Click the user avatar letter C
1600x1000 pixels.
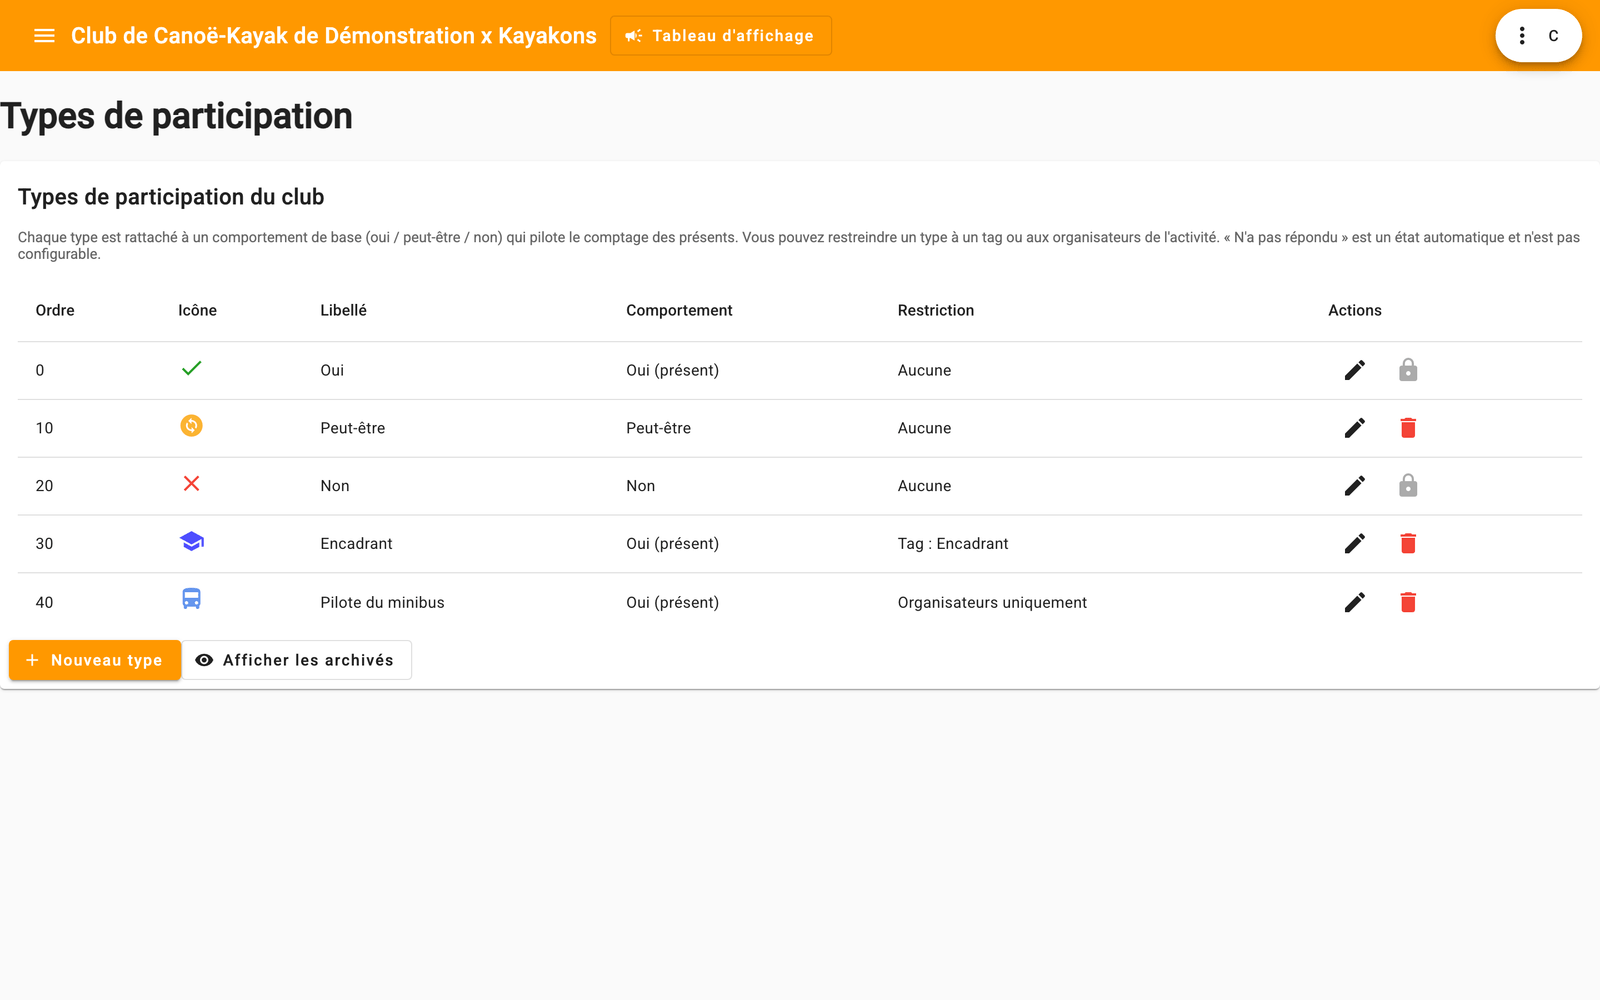click(1553, 36)
